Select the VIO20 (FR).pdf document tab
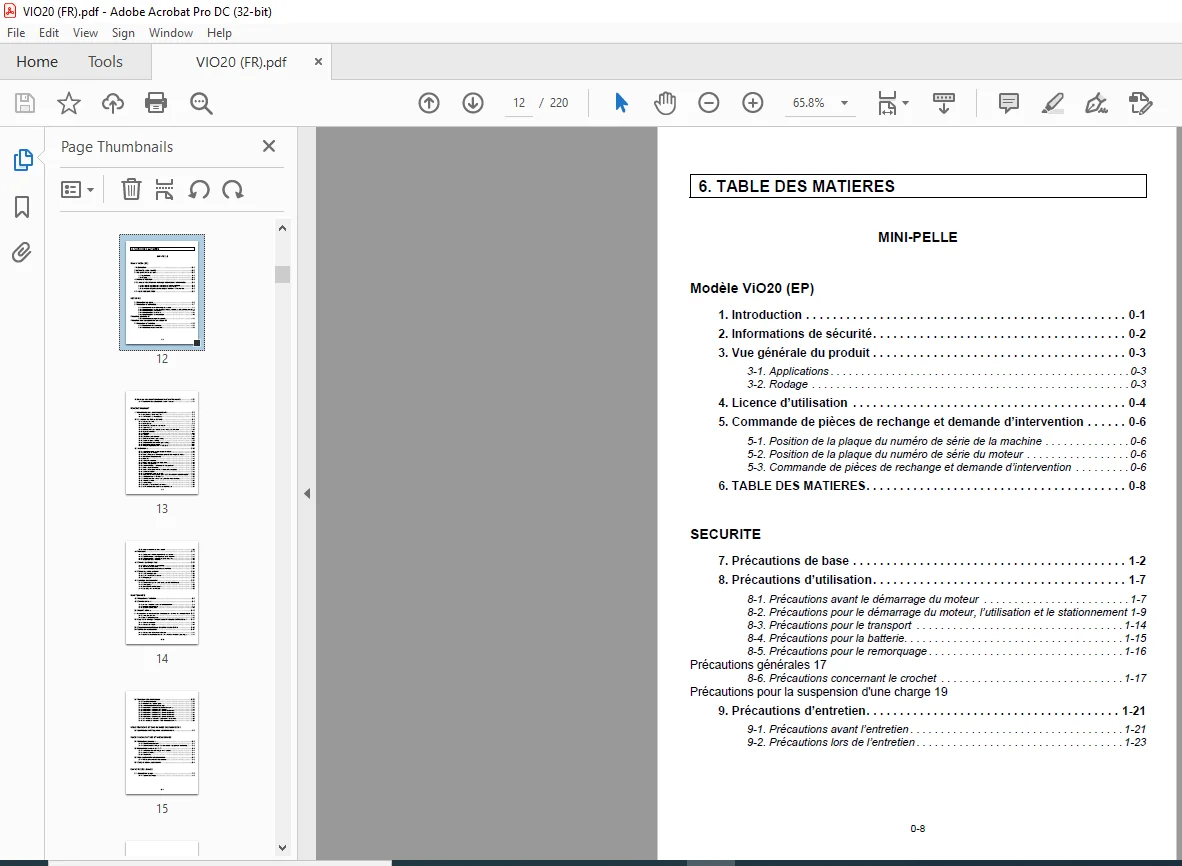Image resolution: width=1182 pixels, height=866 pixels. click(x=241, y=62)
